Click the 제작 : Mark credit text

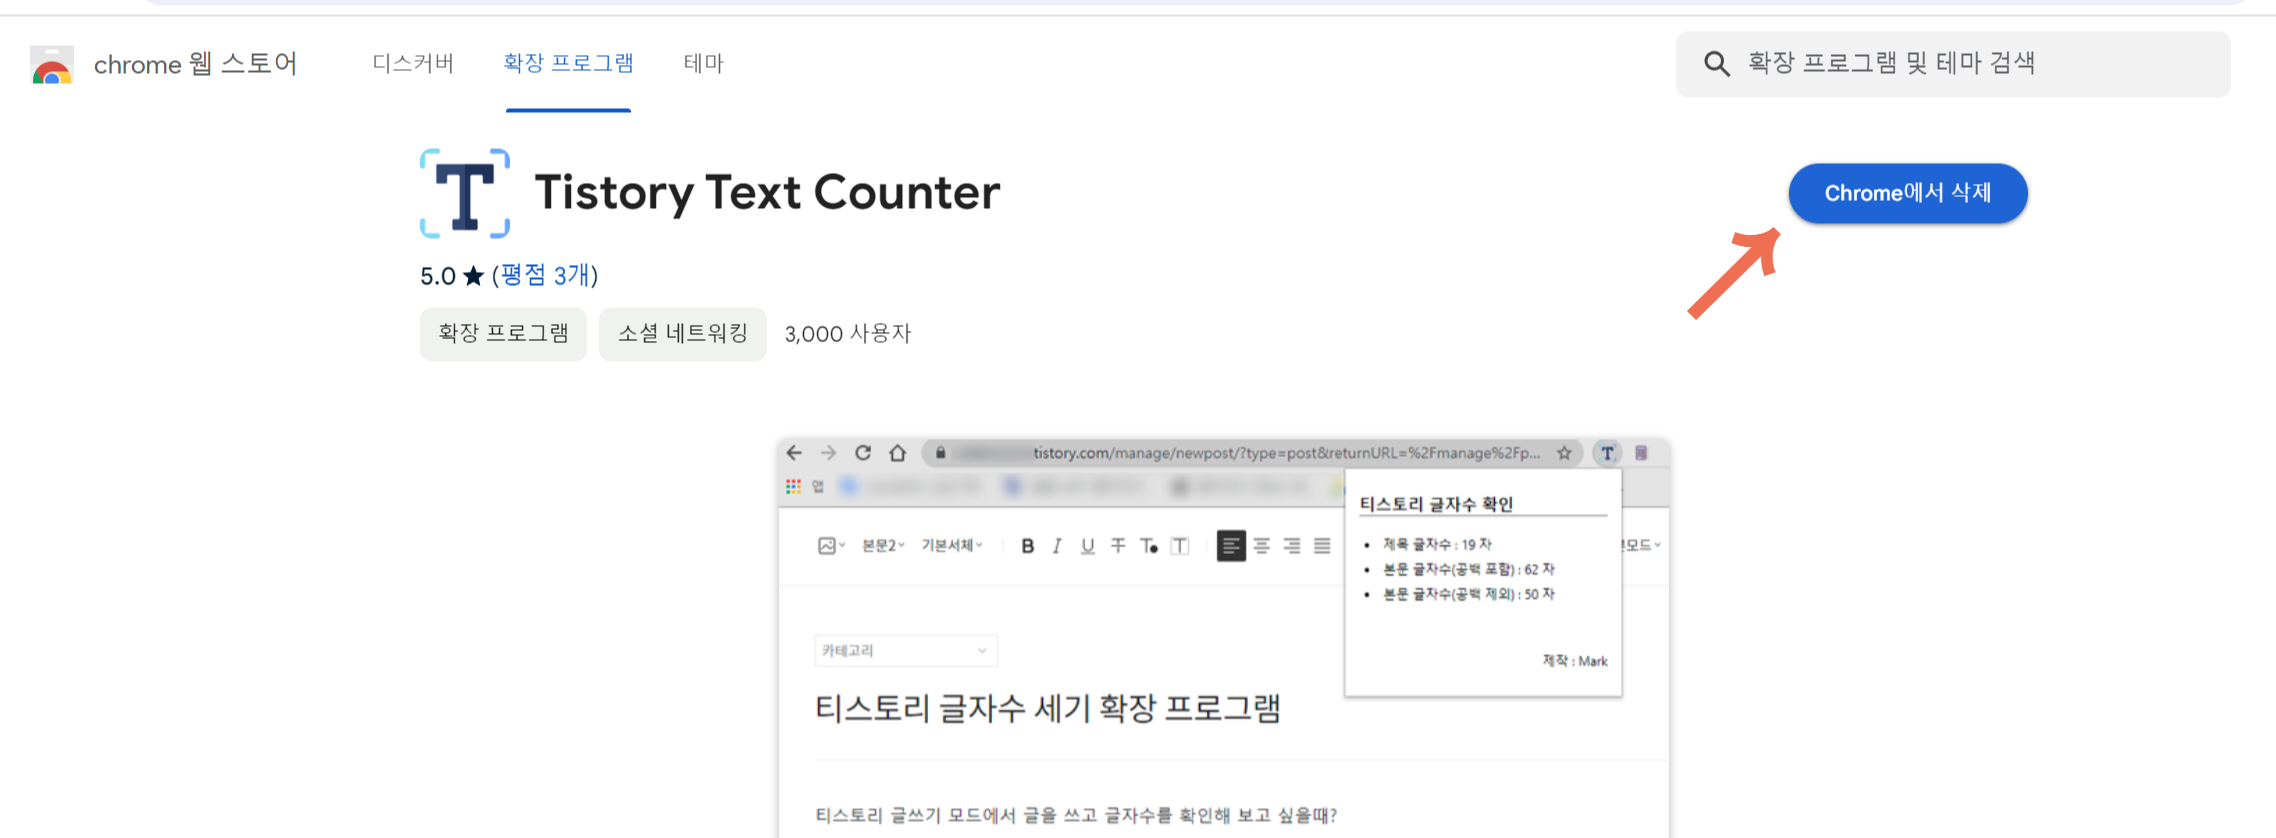(1575, 661)
